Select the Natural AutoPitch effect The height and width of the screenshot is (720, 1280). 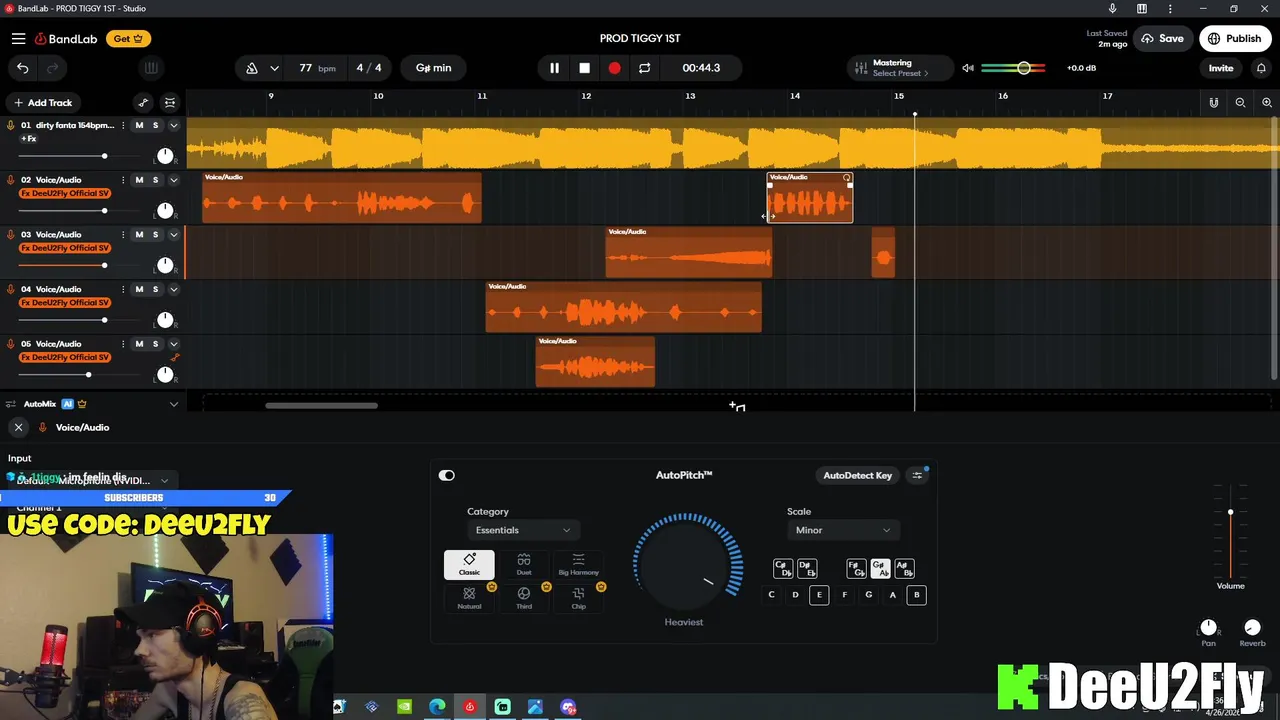click(469, 598)
